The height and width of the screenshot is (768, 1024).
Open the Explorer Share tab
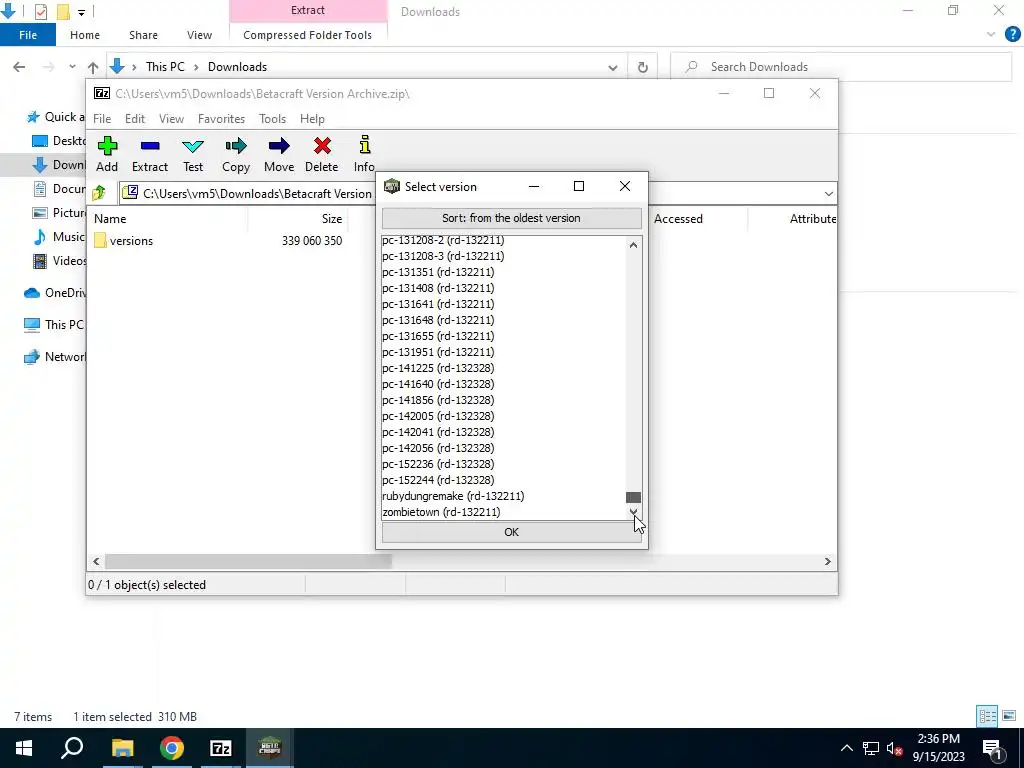click(x=143, y=35)
